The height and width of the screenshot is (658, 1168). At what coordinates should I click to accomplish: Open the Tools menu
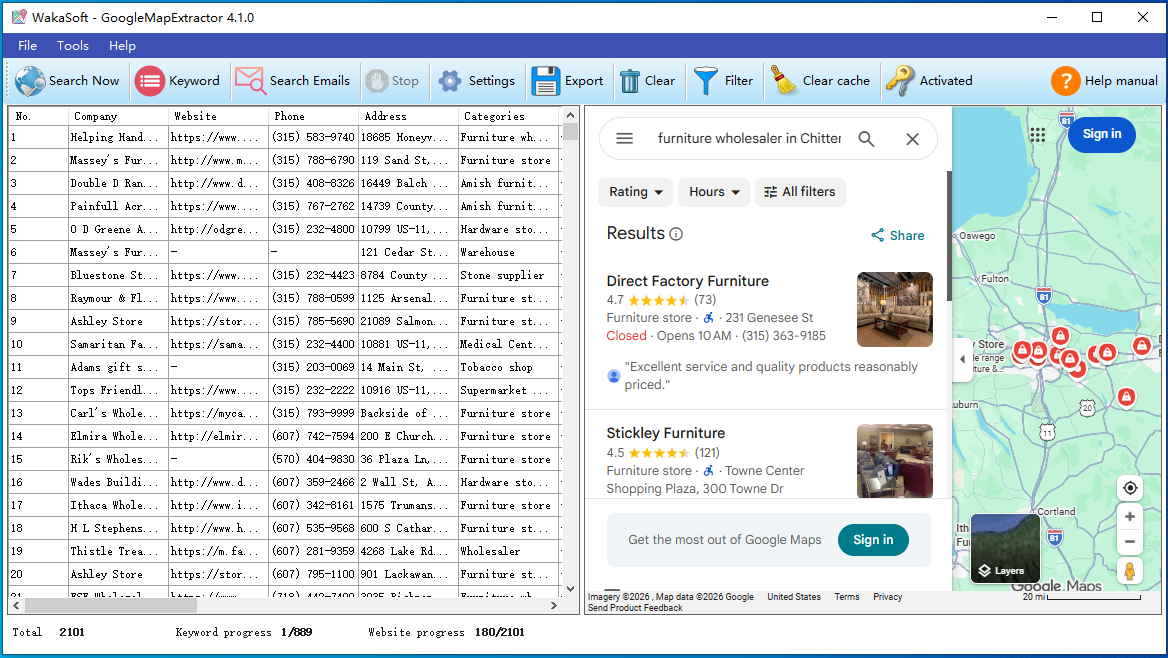pos(73,46)
